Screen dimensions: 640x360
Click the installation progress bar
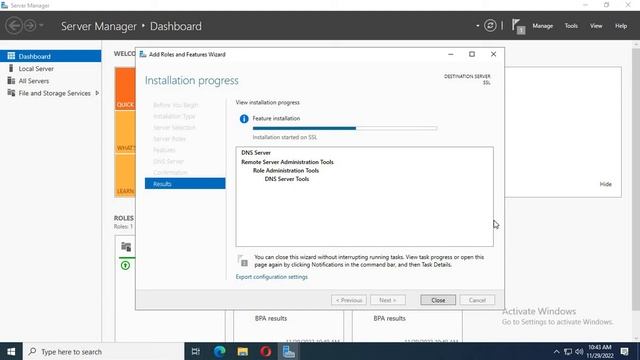click(345, 128)
